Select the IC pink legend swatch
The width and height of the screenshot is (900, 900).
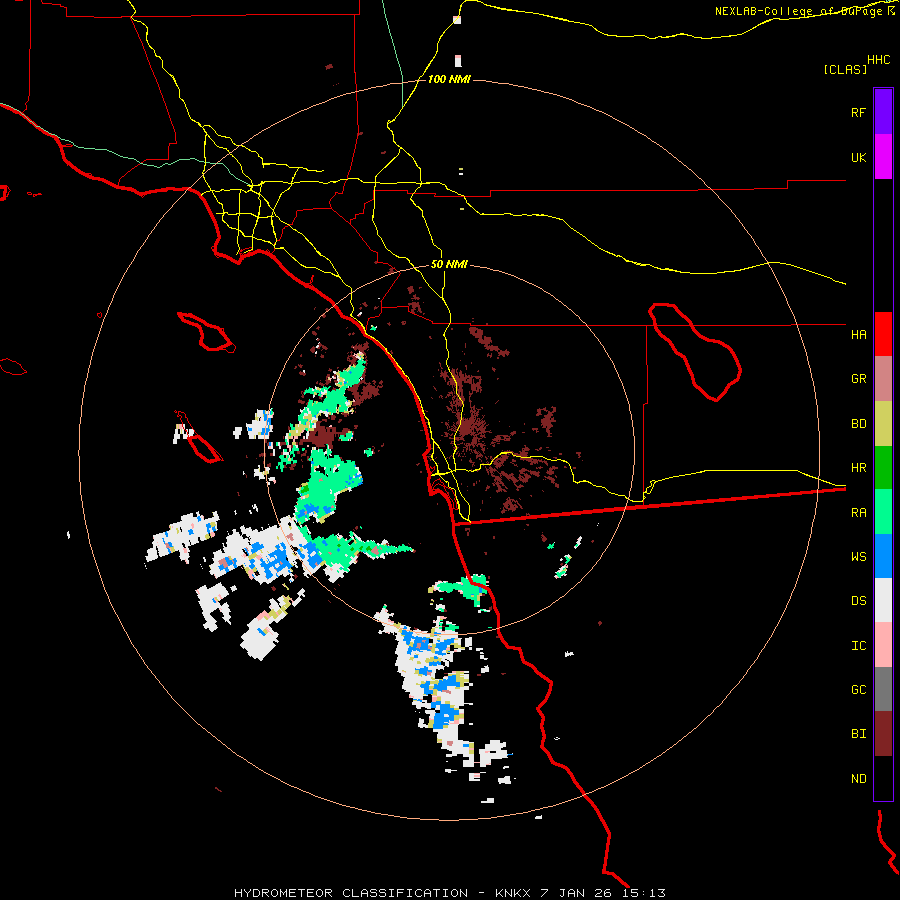[x=883, y=645]
